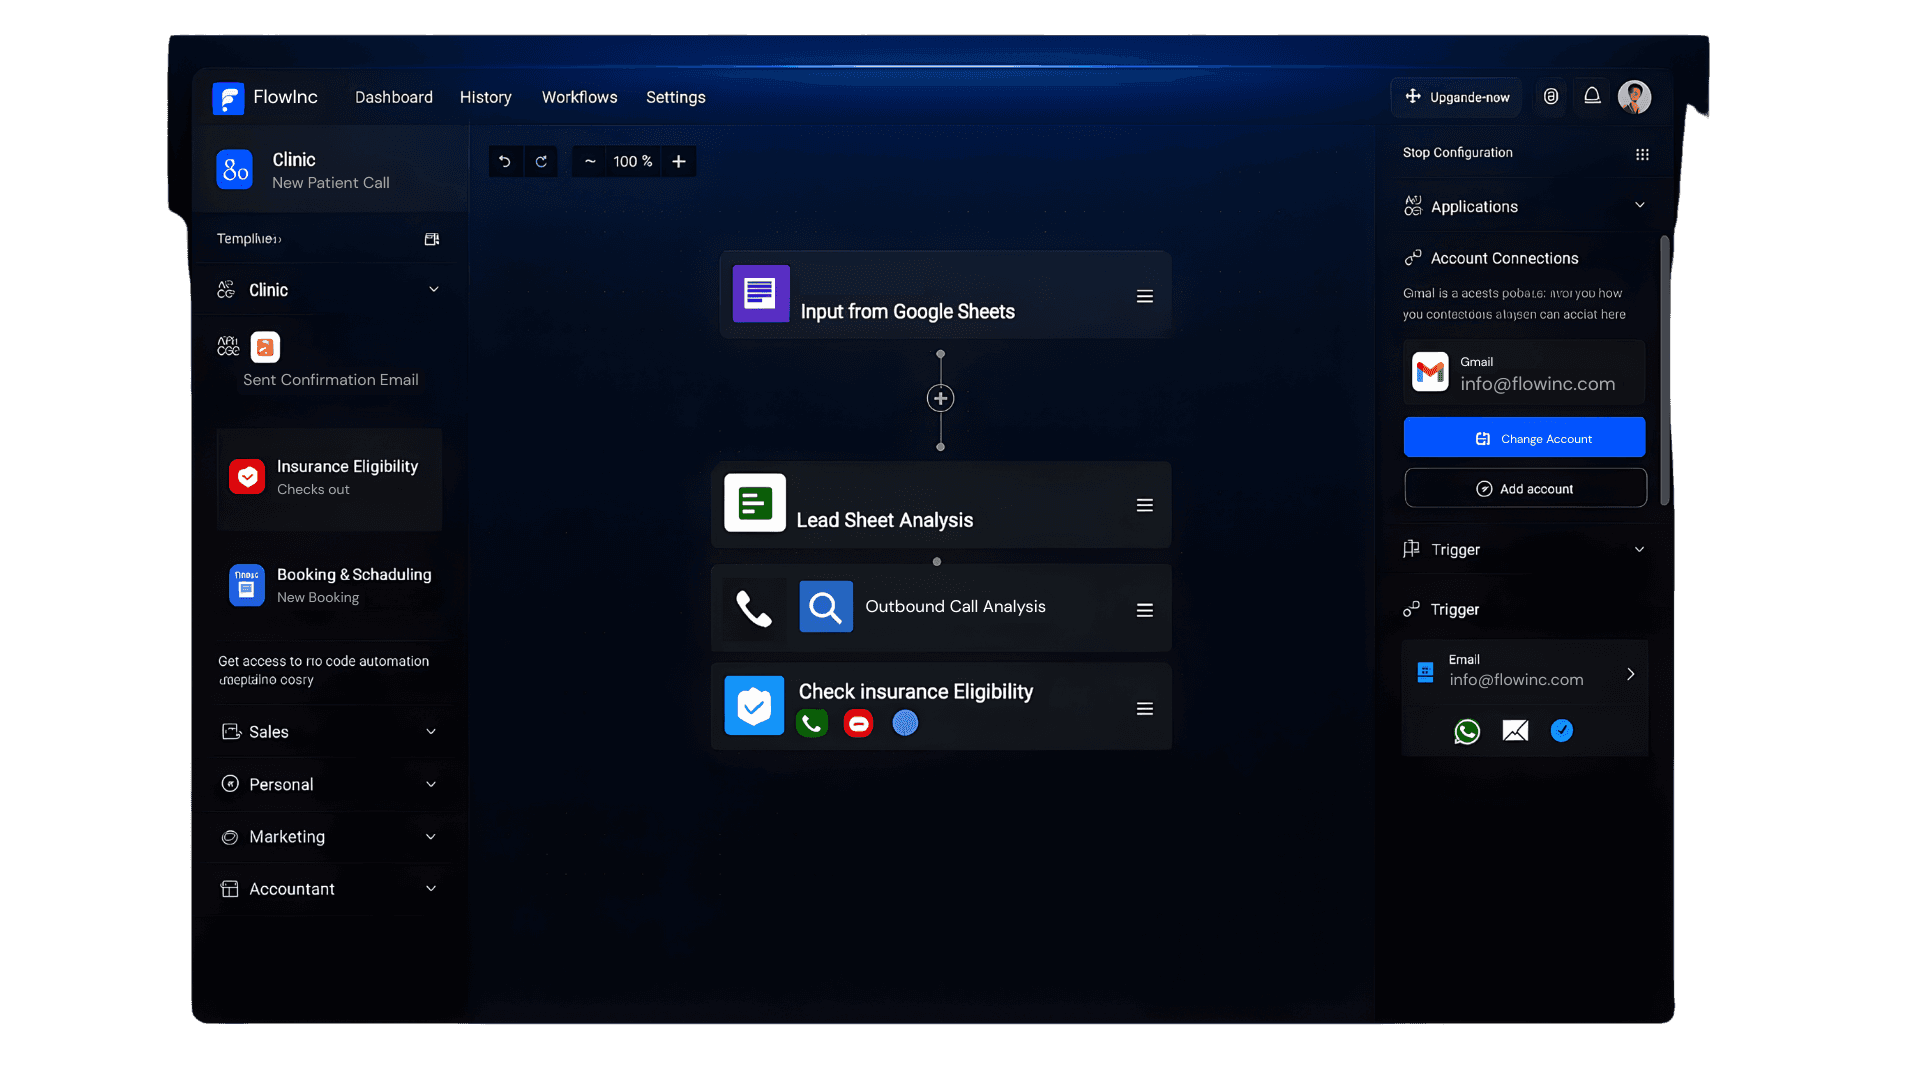Click the notification bell icon
1920x1080 pixels.
(x=1592, y=97)
